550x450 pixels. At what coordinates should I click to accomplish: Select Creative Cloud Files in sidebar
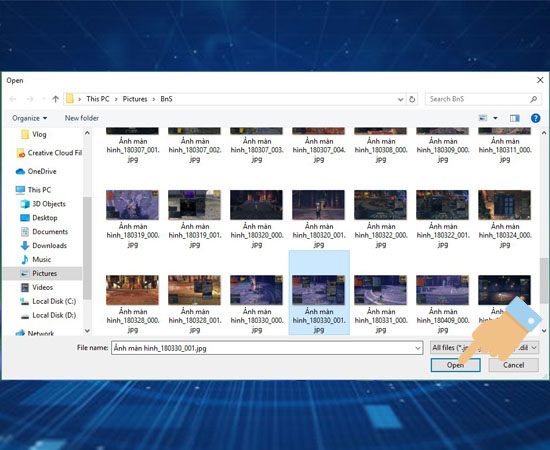point(49,153)
